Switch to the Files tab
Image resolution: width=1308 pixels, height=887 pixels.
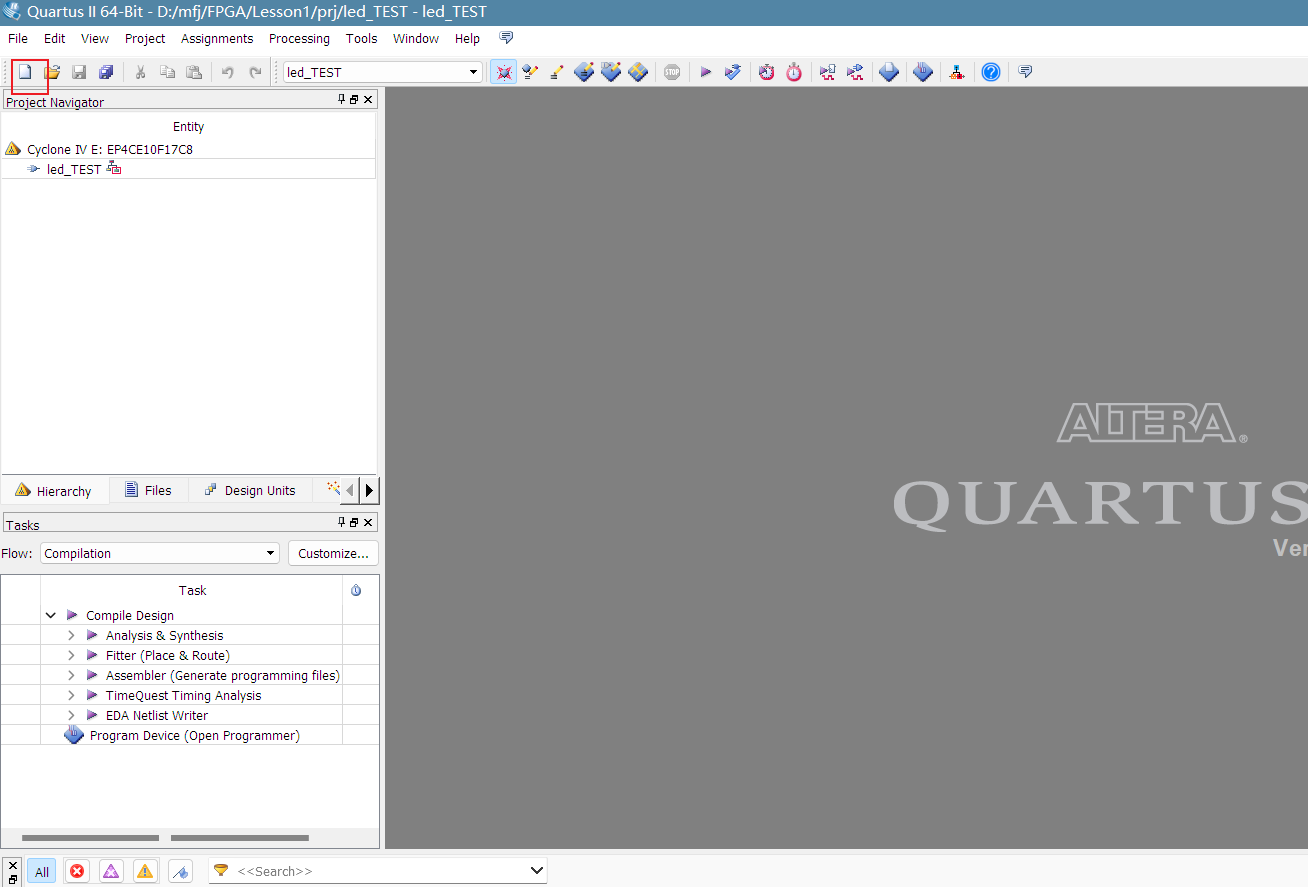pos(148,490)
